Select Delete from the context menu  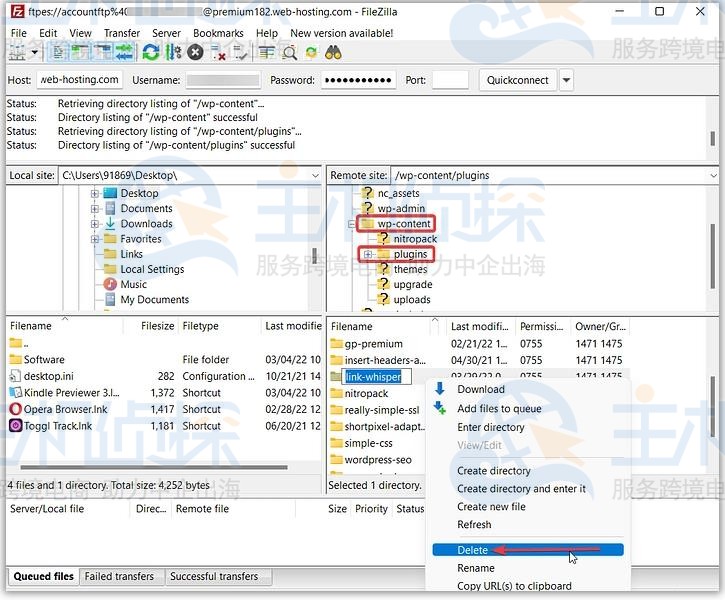point(473,550)
